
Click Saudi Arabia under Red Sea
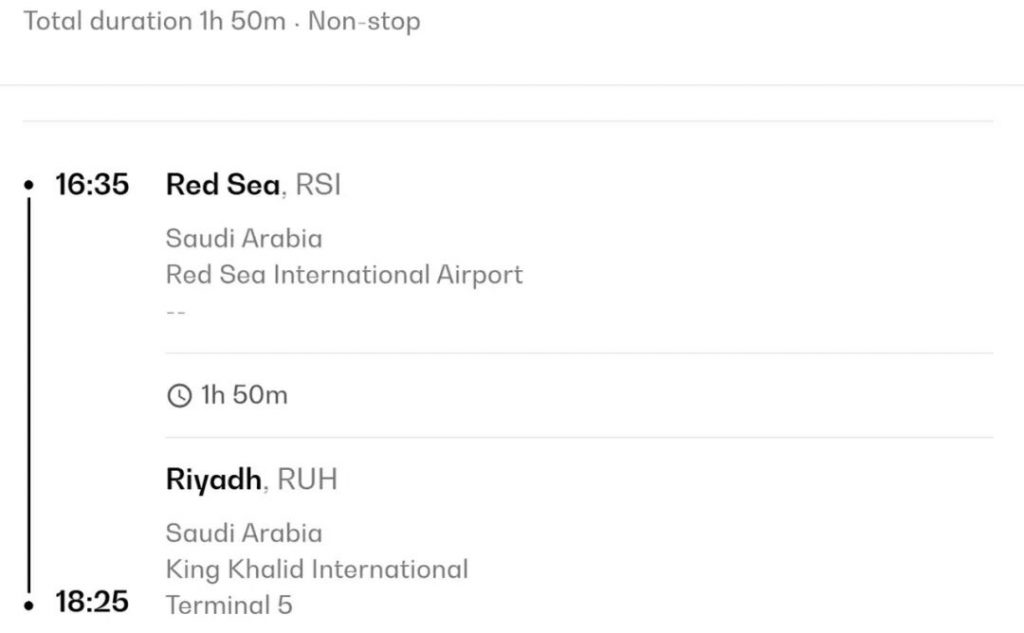tap(244, 239)
